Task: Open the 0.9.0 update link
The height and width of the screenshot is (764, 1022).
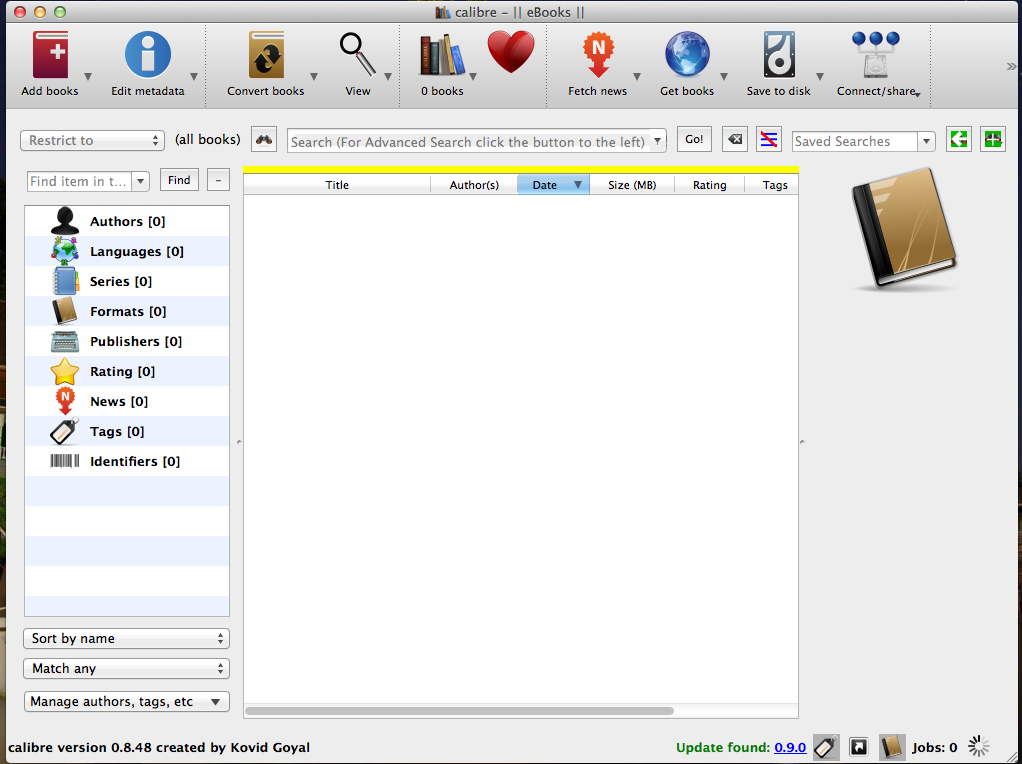Action: pos(789,748)
